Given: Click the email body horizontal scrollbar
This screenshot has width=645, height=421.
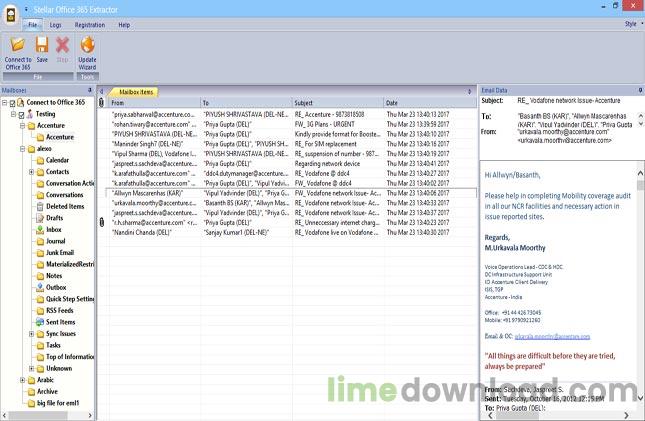Looking at the screenshot, I should pos(558,416).
